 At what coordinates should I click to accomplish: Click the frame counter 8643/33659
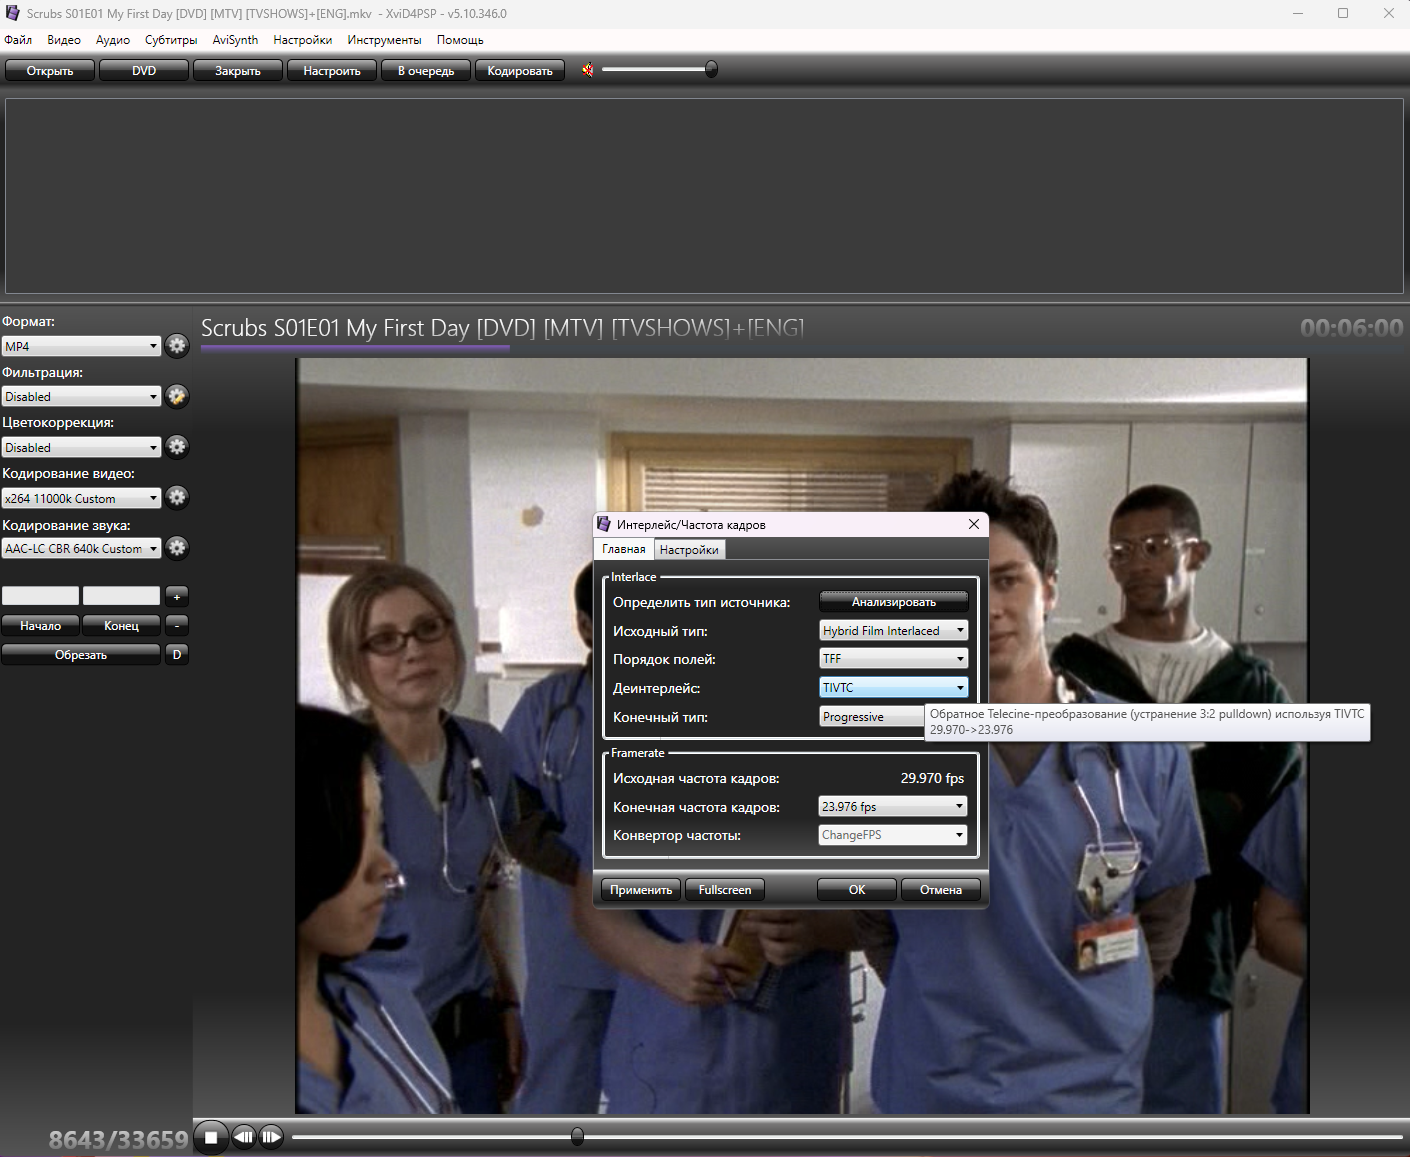[x=118, y=1140]
